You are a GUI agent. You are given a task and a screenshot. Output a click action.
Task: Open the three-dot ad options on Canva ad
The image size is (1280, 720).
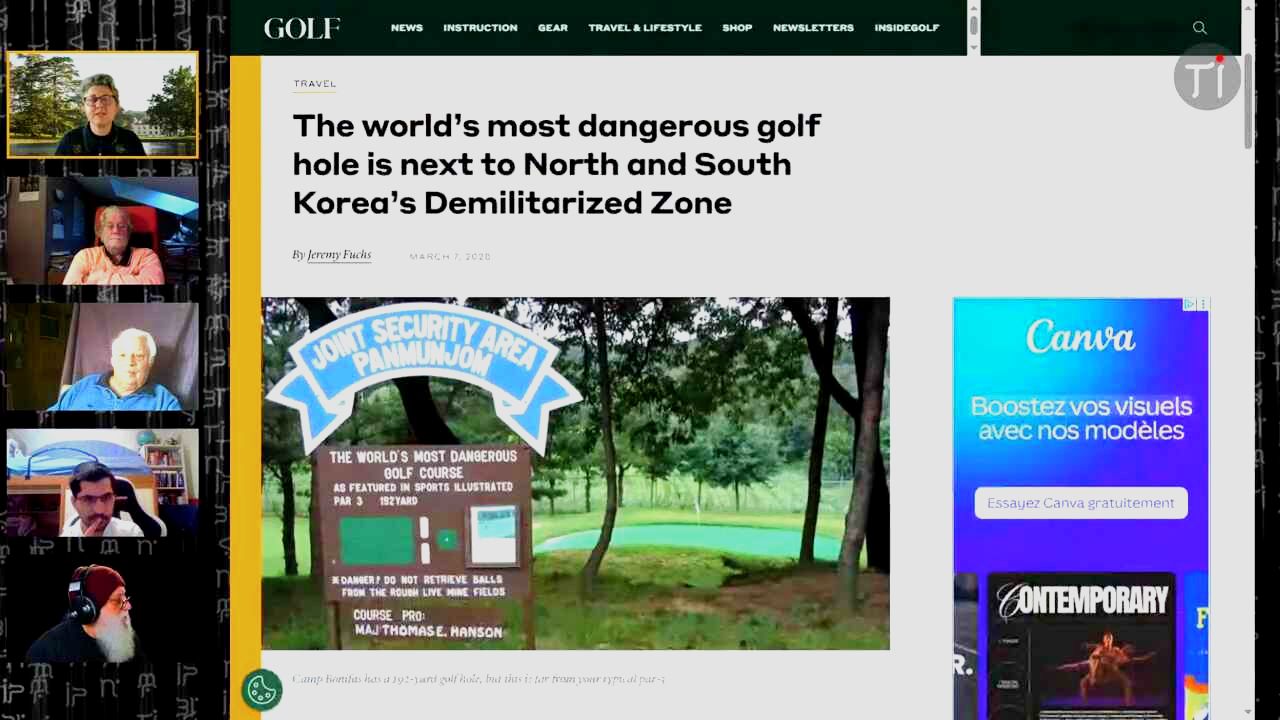click(x=1203, y=304)
